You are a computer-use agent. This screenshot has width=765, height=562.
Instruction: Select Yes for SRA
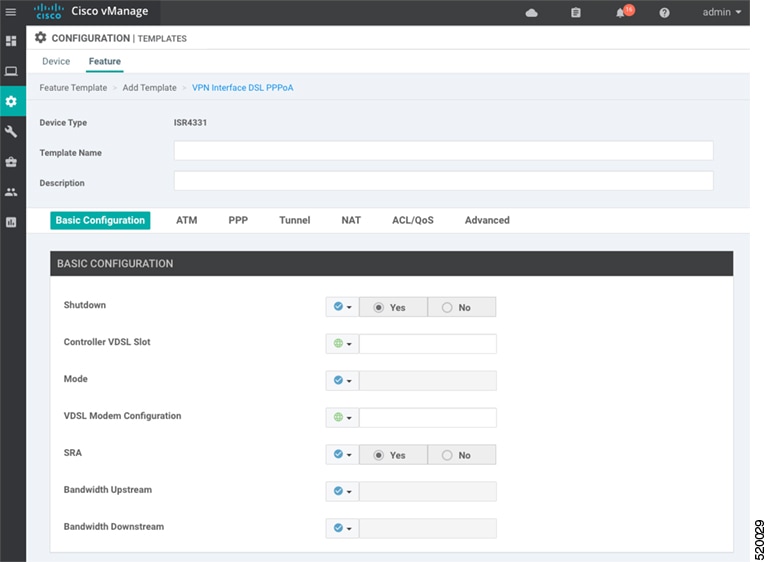(x=393, y=455)
